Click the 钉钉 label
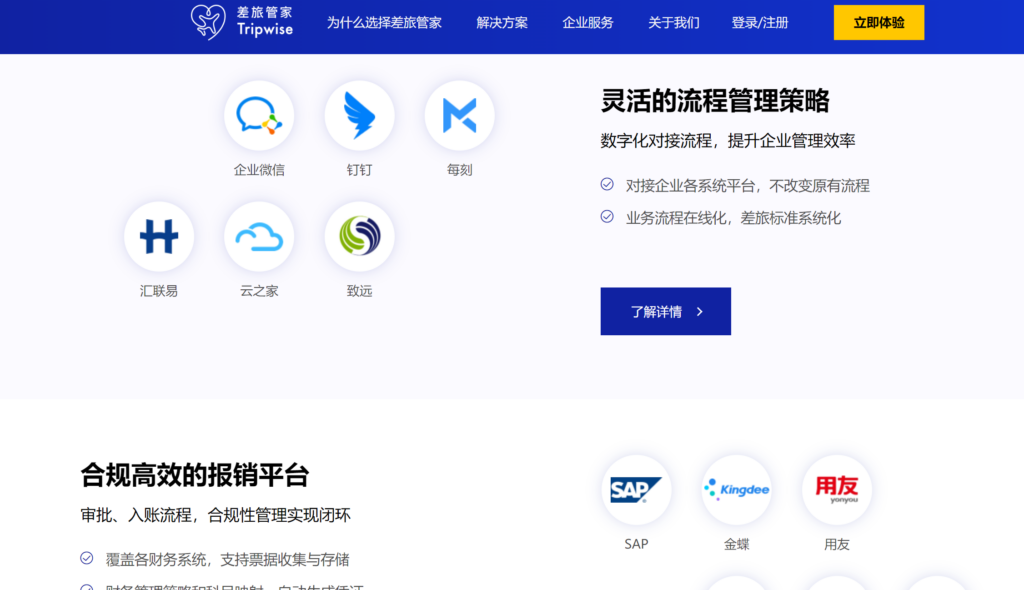1024x590 pixels. [359, 170]
